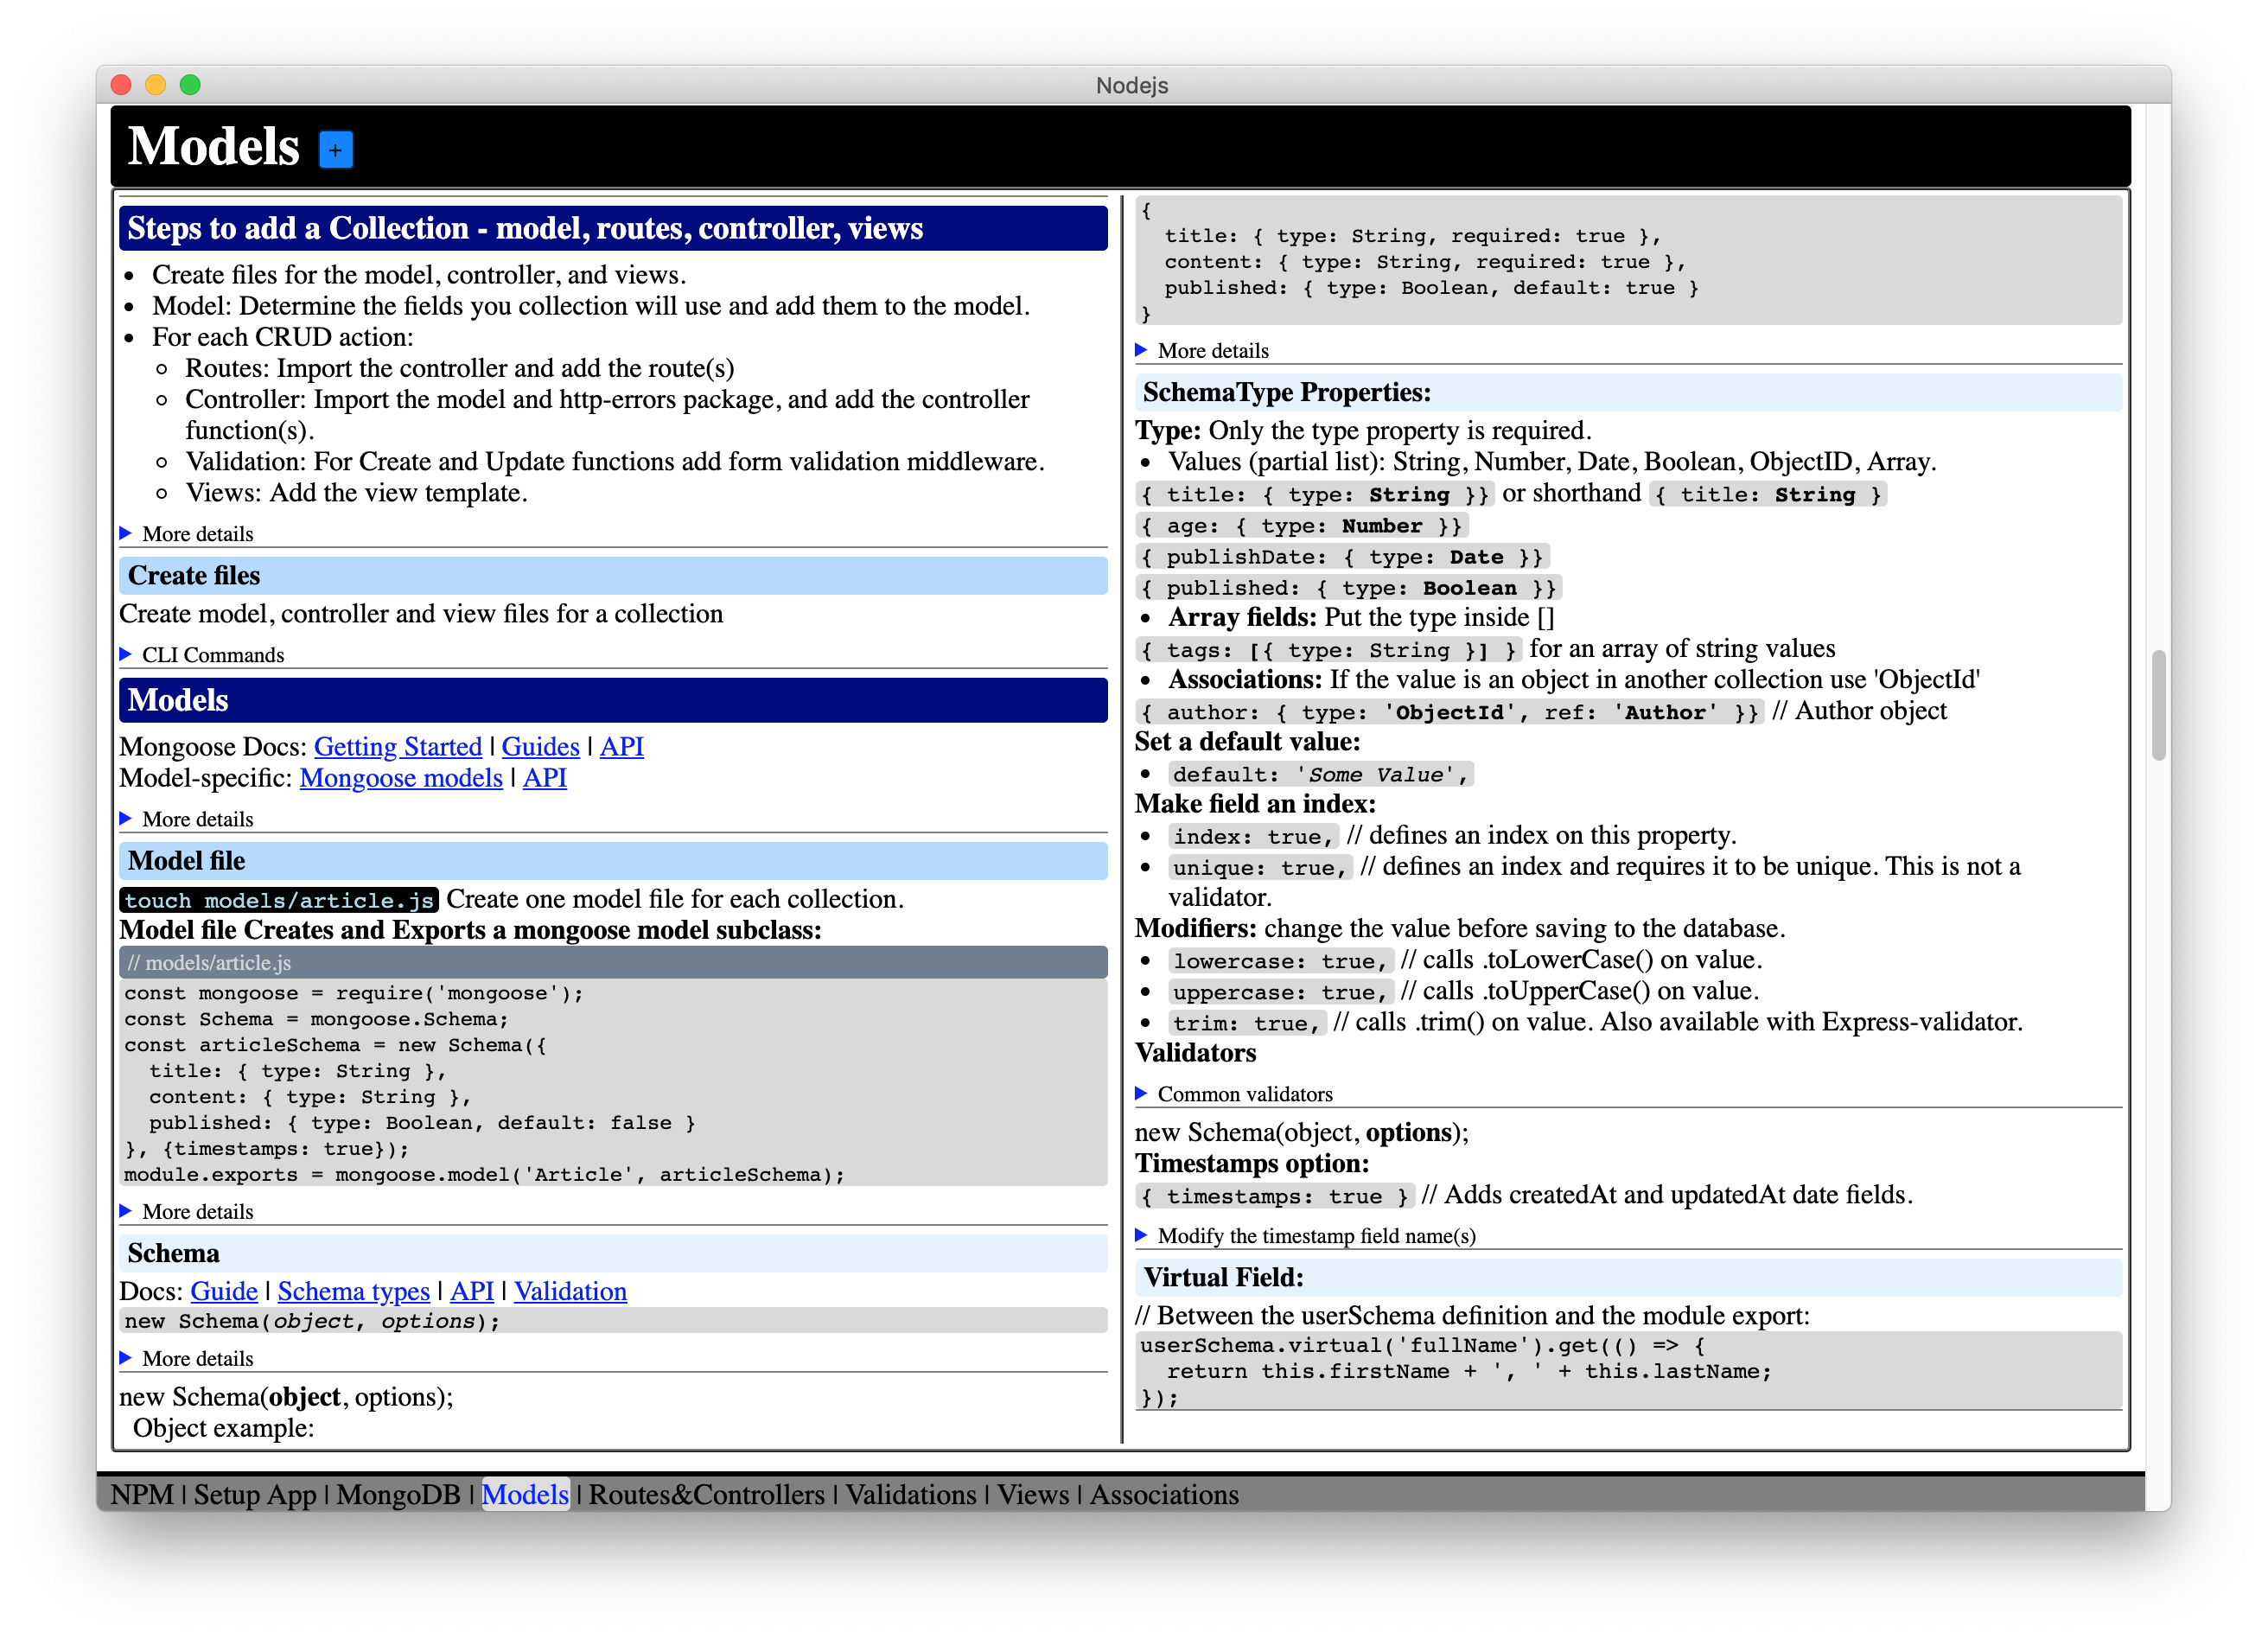
Task: Open the Schema API docs link
Action: click(x=472, y=1291)
